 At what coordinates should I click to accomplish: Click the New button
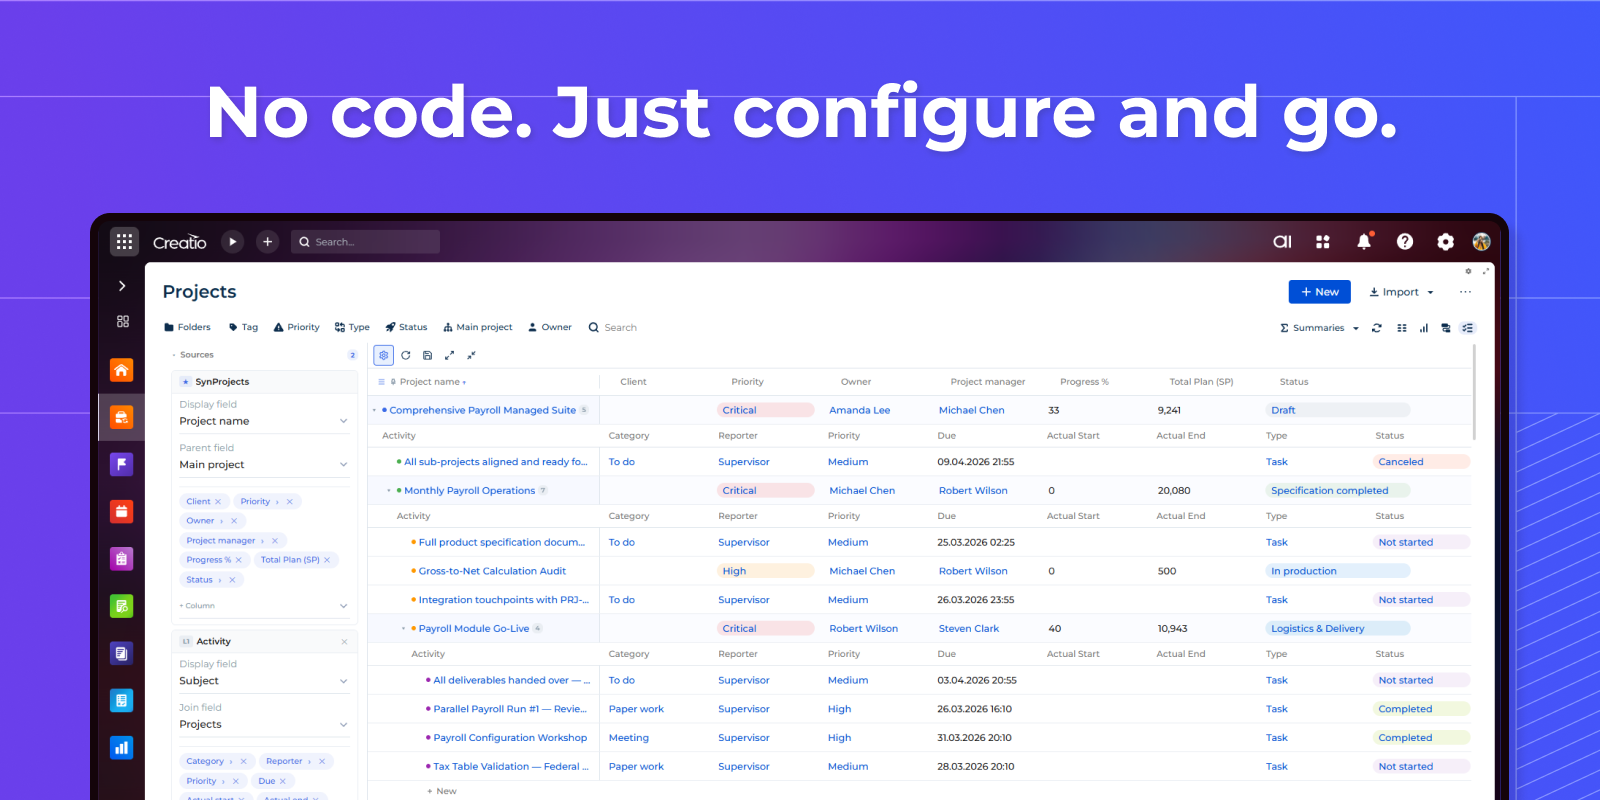coord(1319,292)
